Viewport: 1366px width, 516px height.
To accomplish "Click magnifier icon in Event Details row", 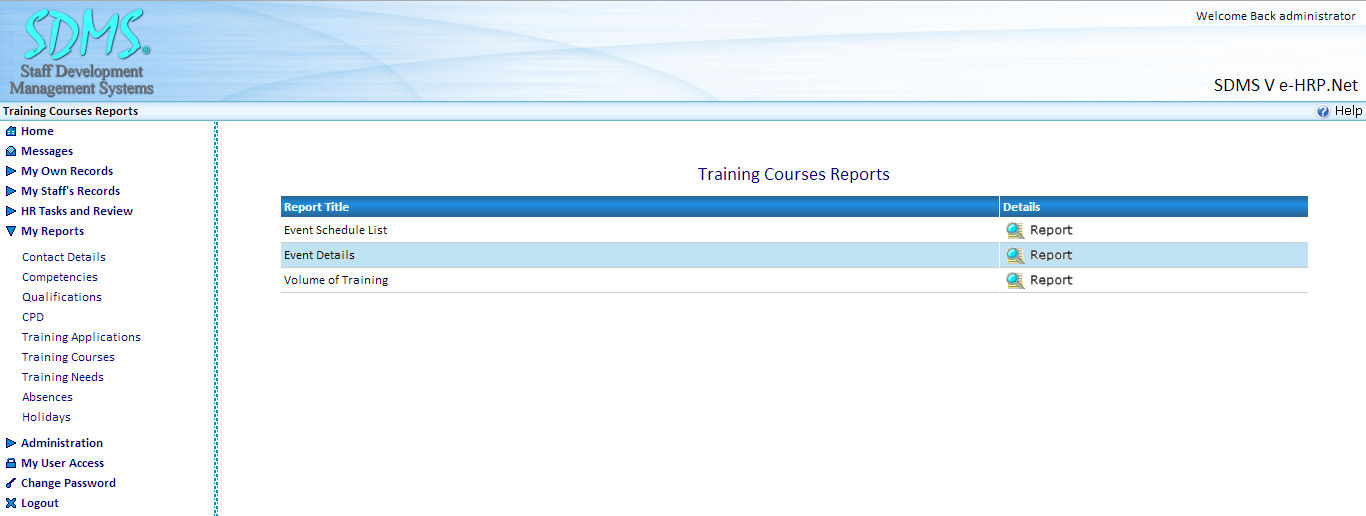I will (x=1015, y=255).
